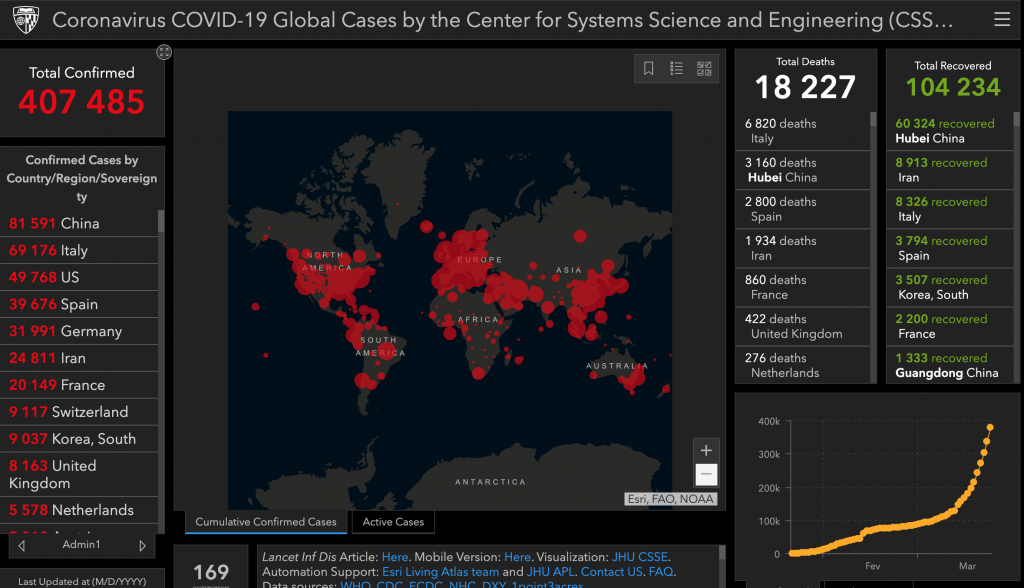
Task: Click the last data point on the chart
Action: [991, 427]
